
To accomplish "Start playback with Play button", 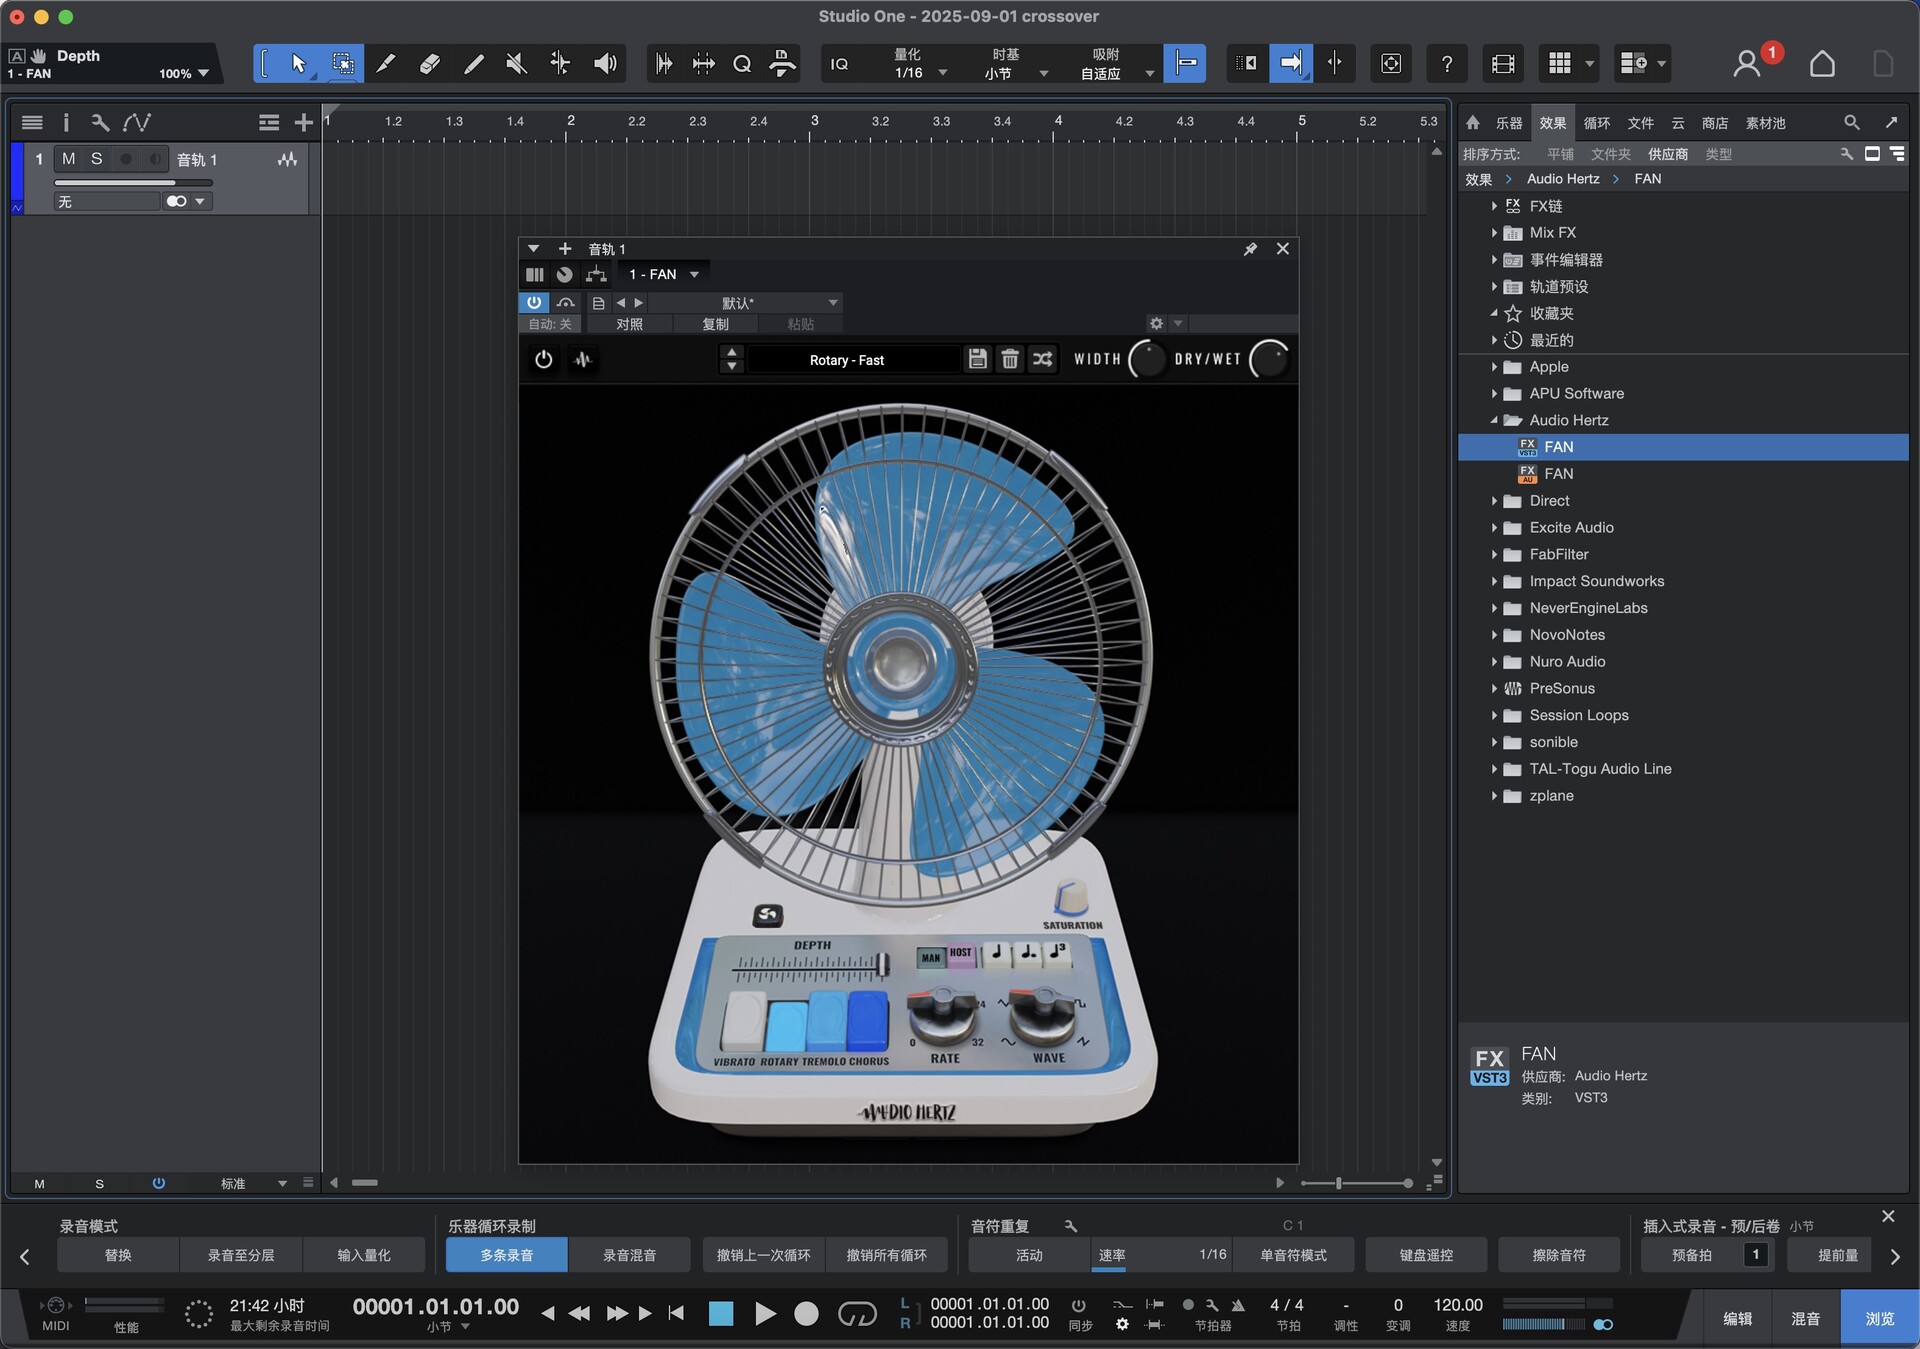I will click(765, 1313).
